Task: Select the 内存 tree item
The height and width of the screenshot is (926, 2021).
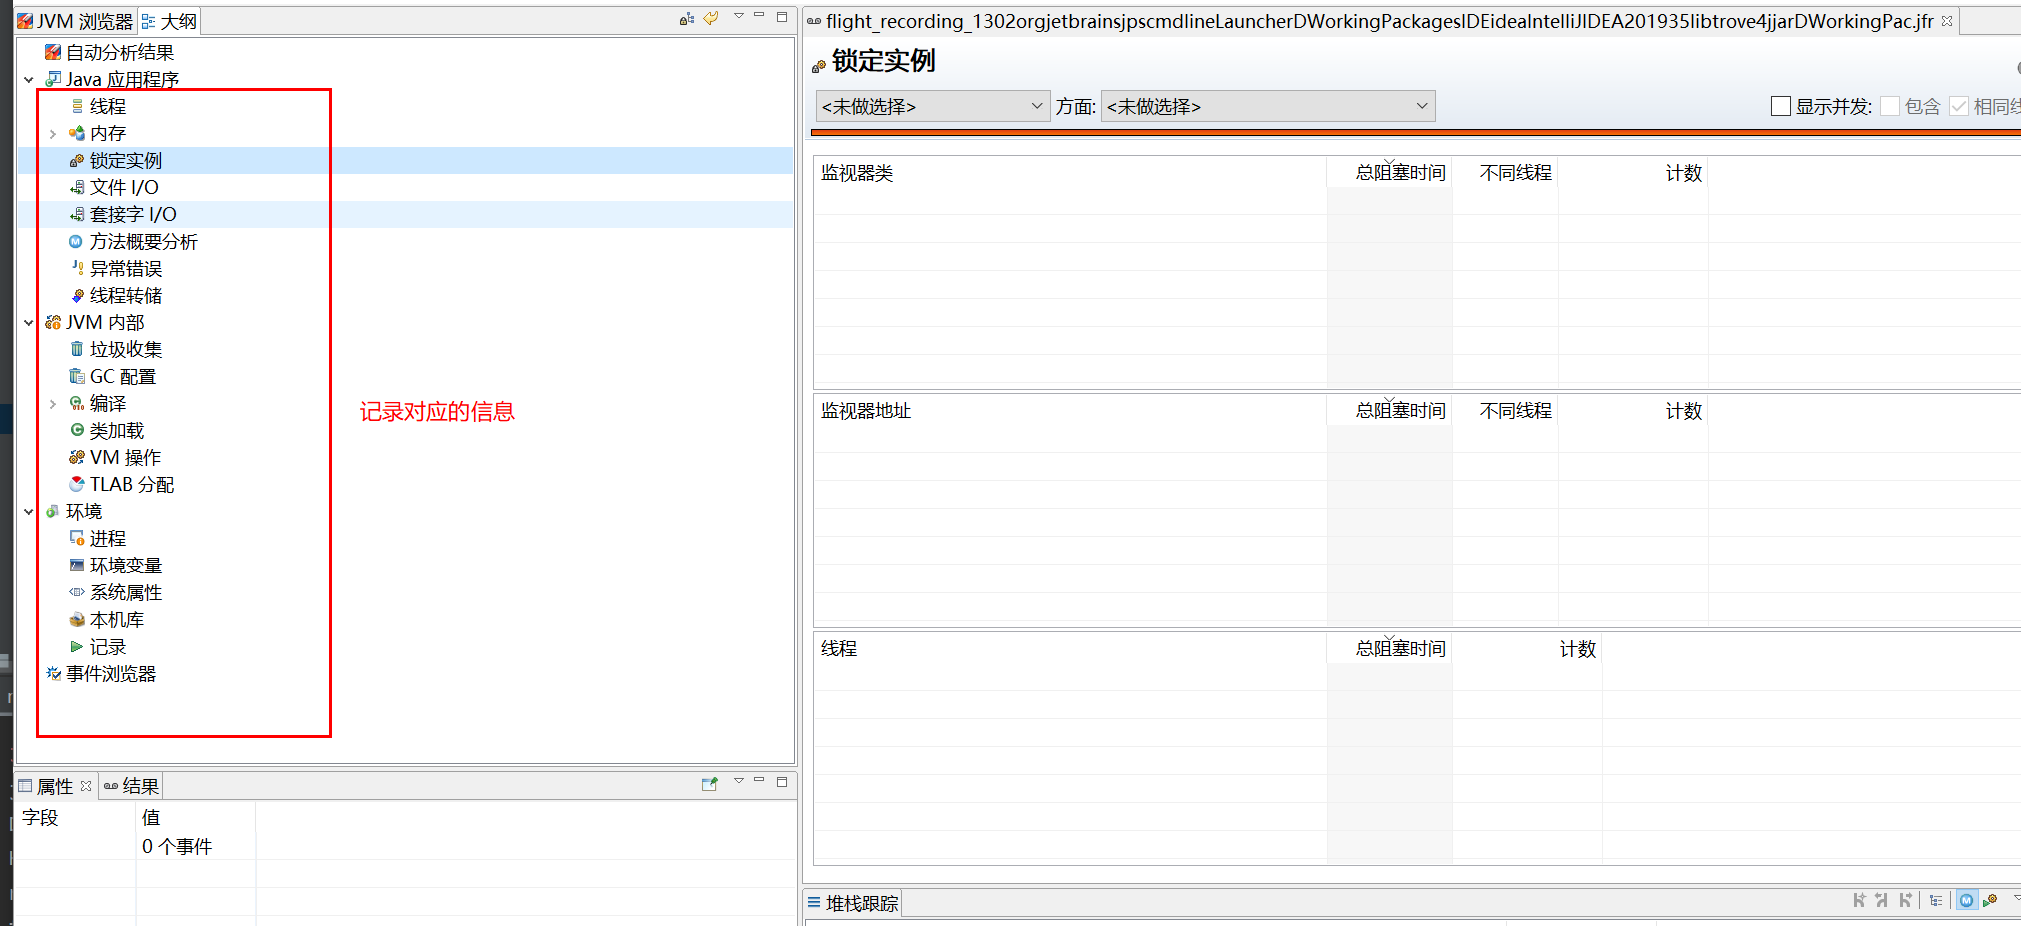Action: (x=108, y=133)
